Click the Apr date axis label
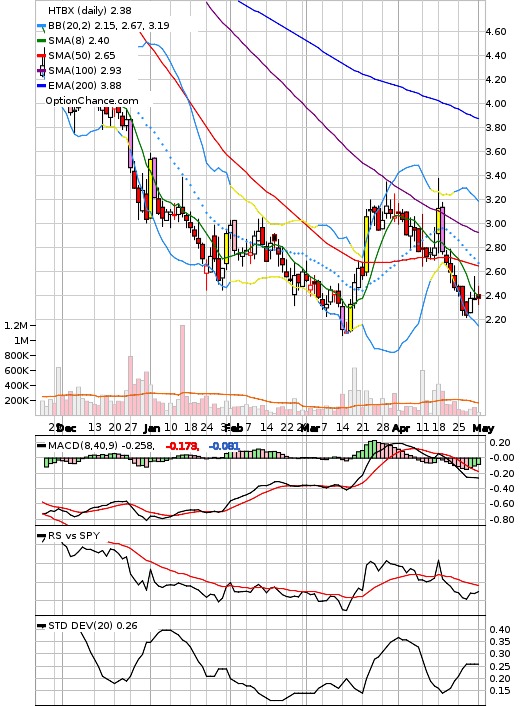 click(x=400, y=428)
